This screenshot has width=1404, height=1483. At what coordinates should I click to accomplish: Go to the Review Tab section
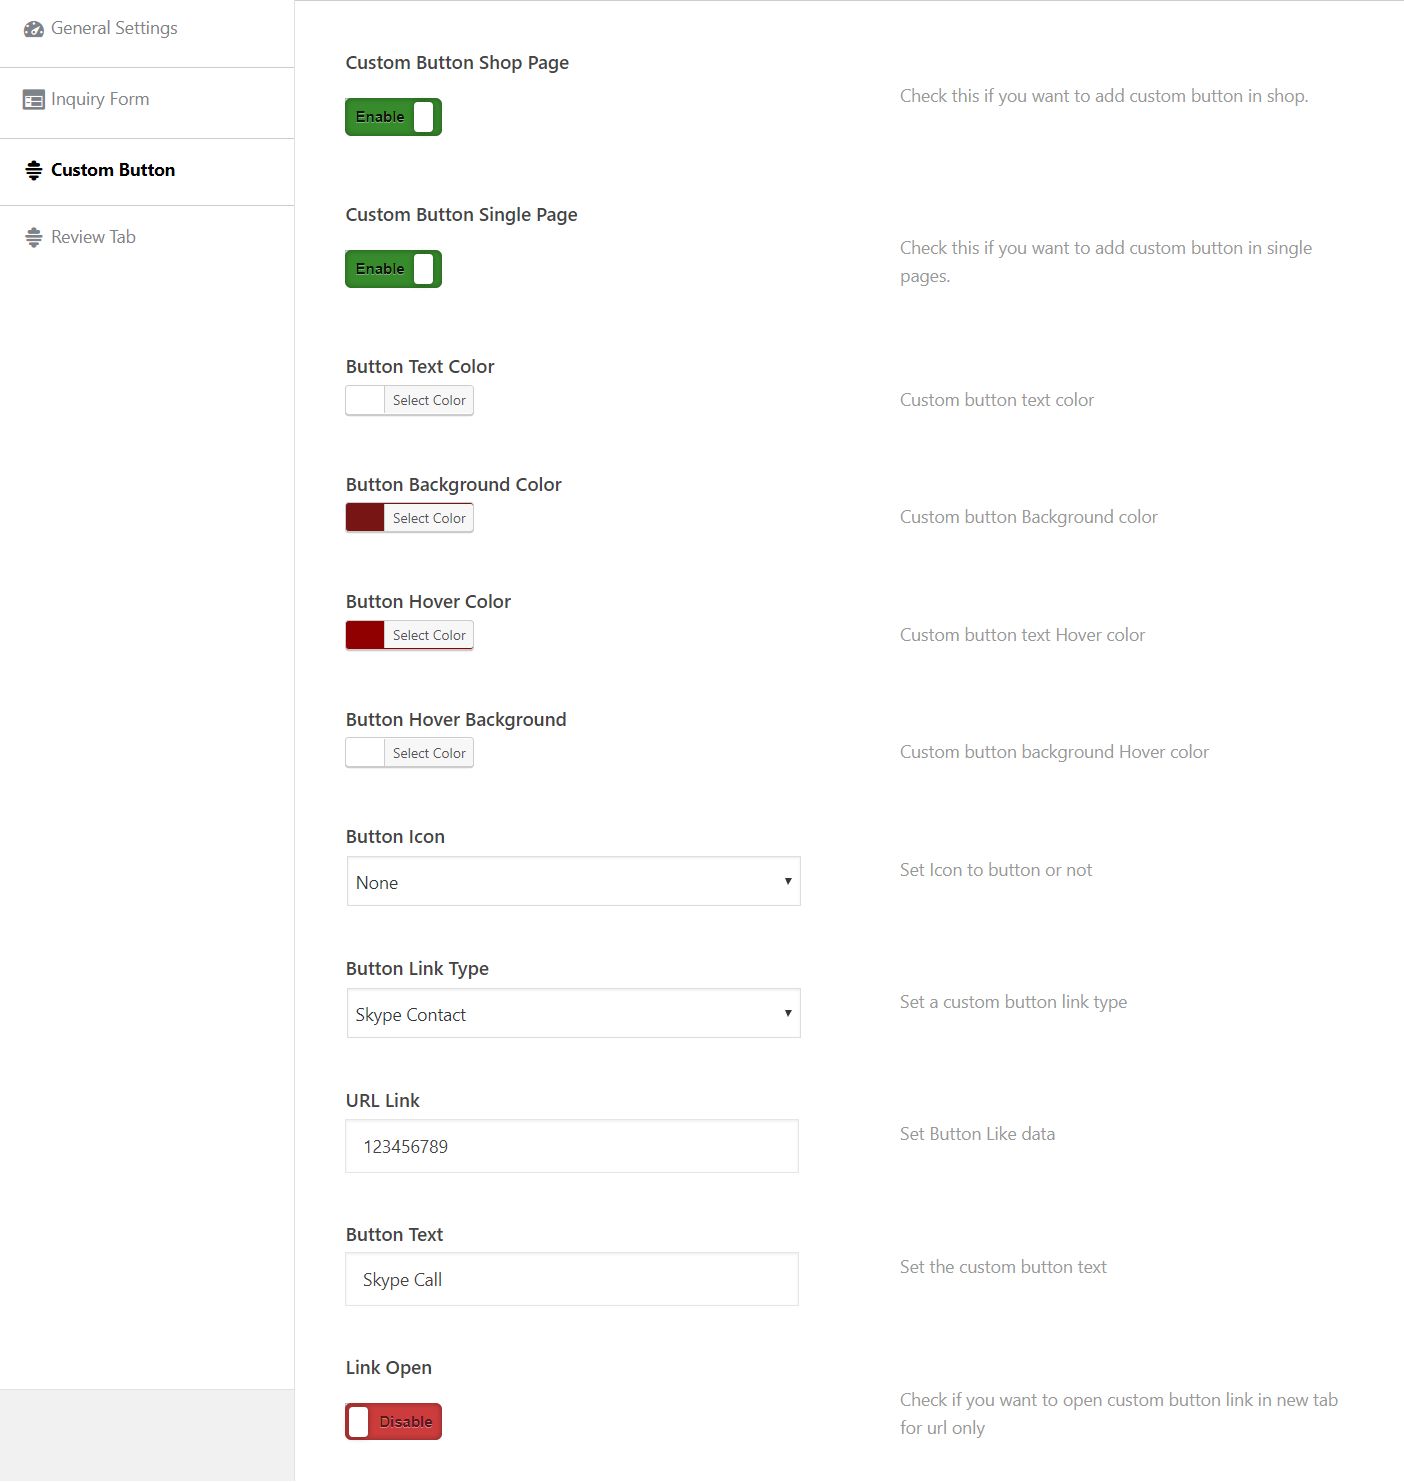coord(93,238)
